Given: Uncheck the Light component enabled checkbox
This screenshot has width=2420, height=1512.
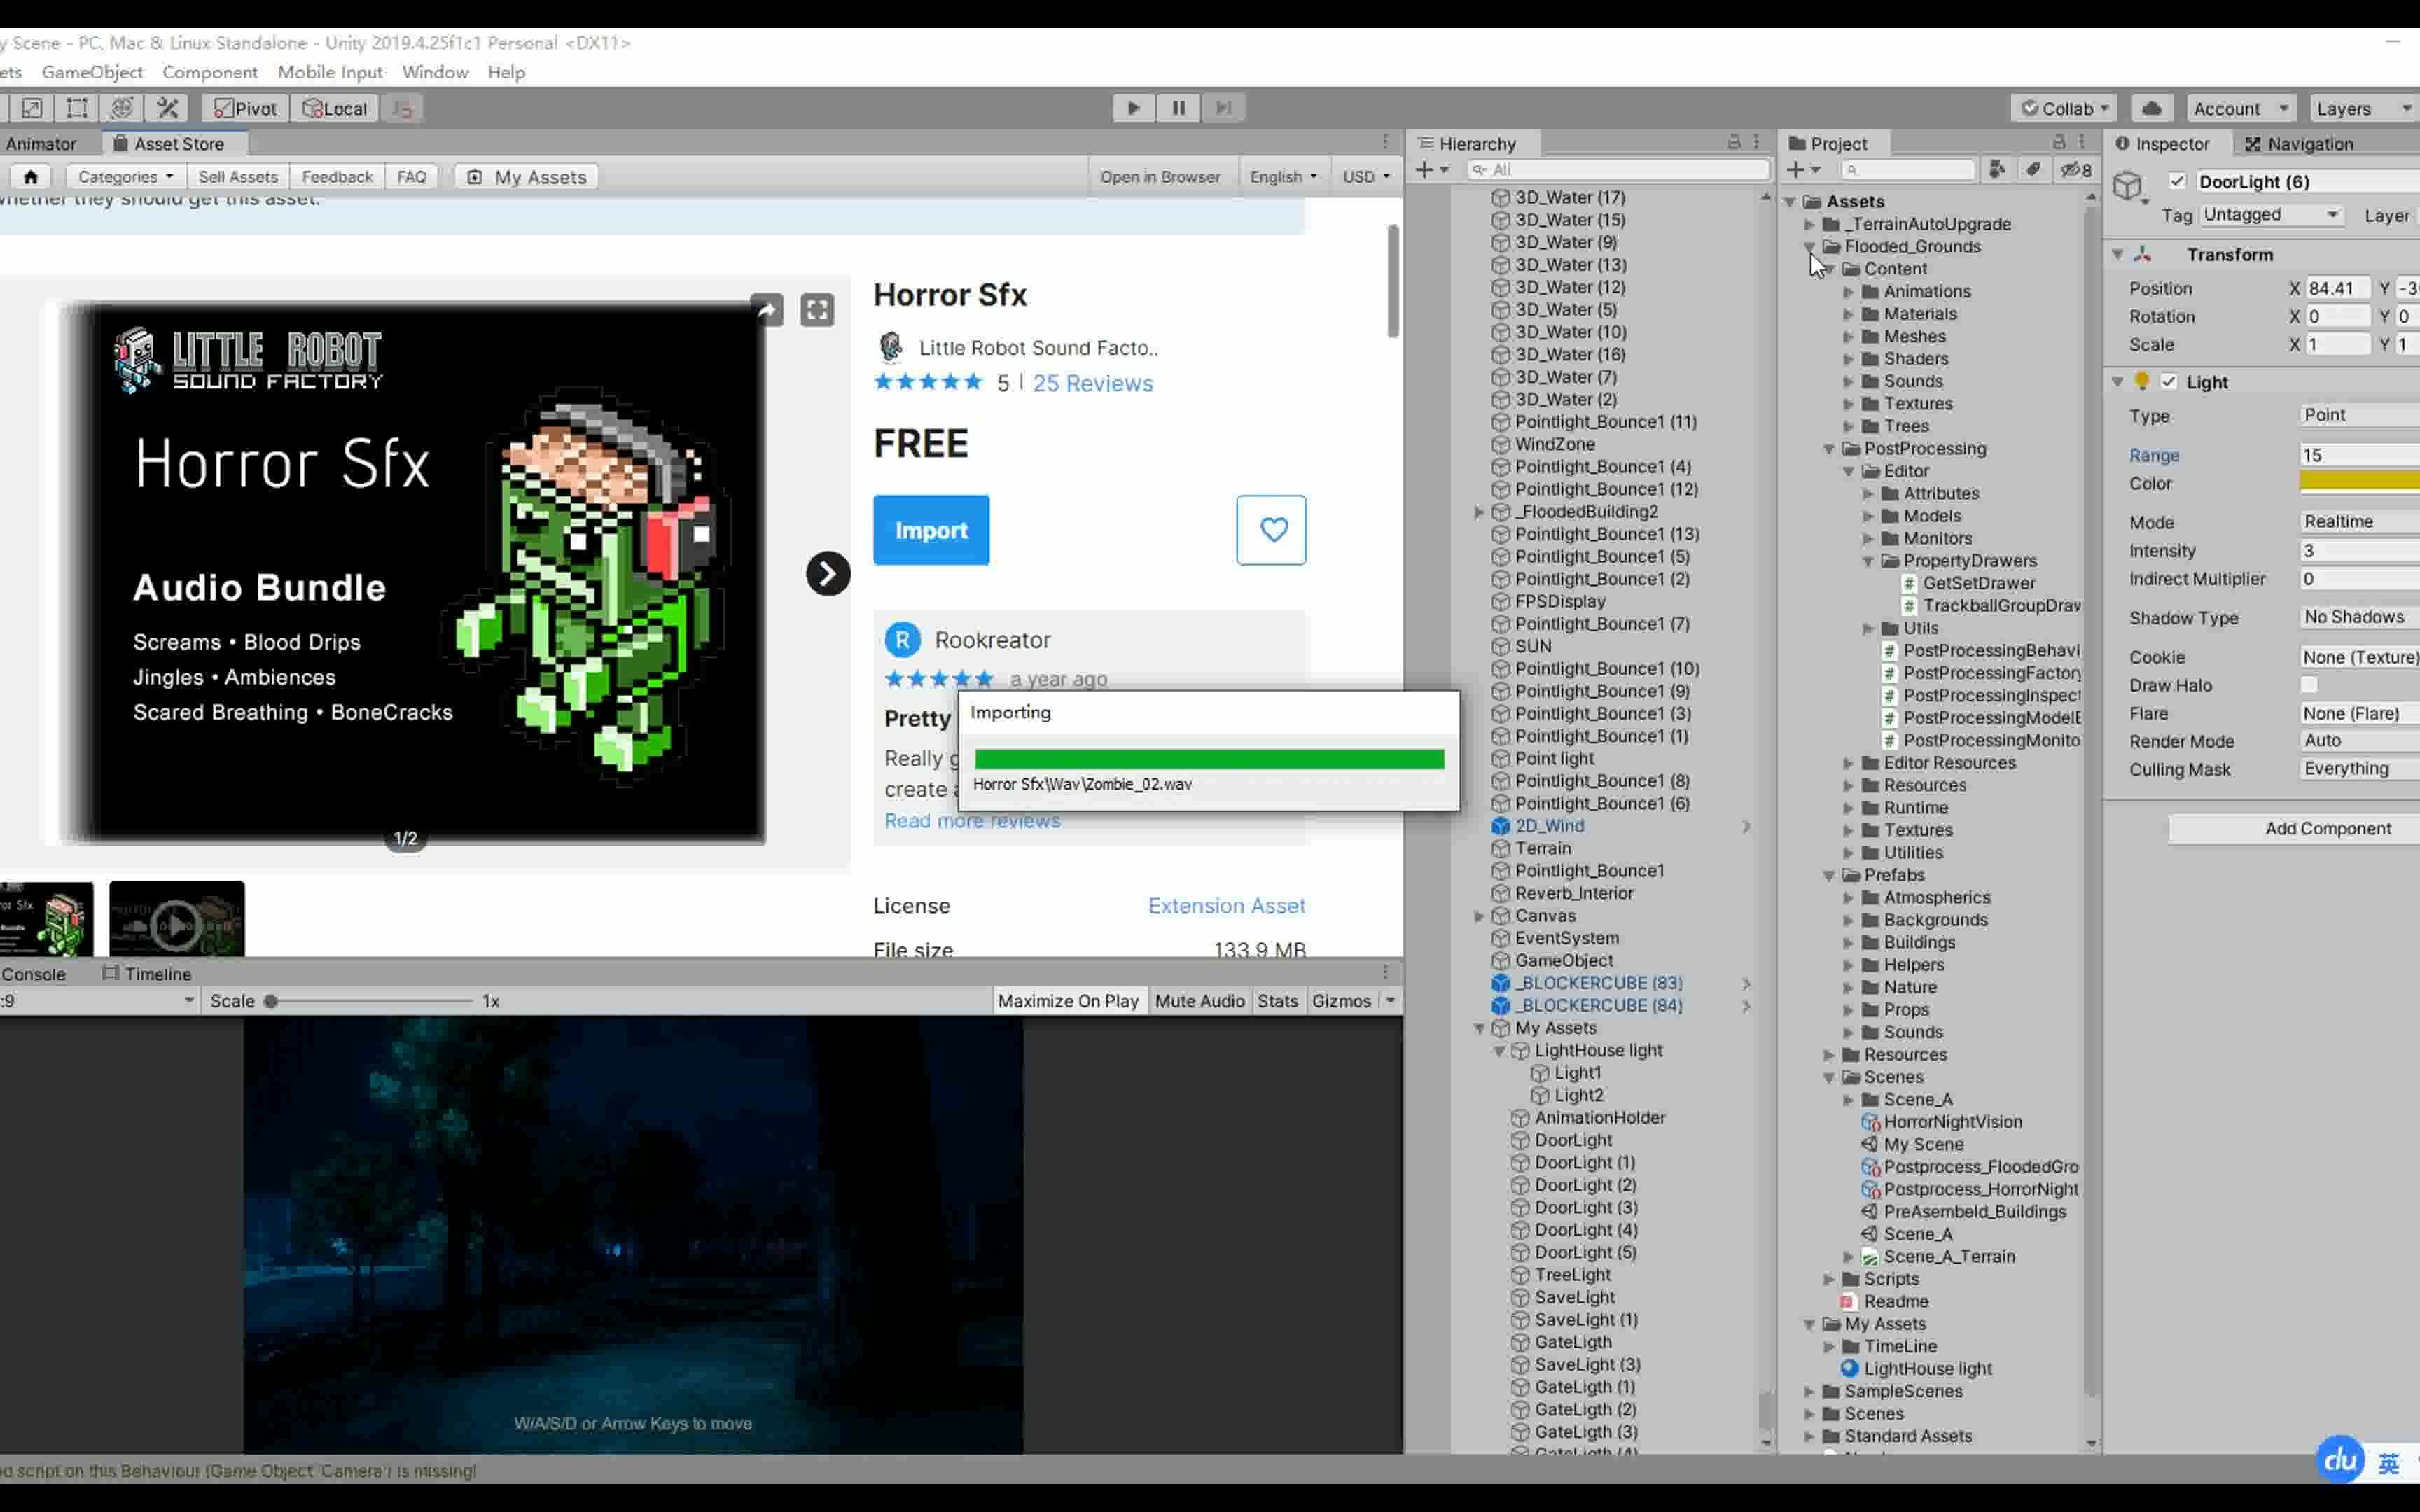Looking at the screenshot, I should [2169, 381].
